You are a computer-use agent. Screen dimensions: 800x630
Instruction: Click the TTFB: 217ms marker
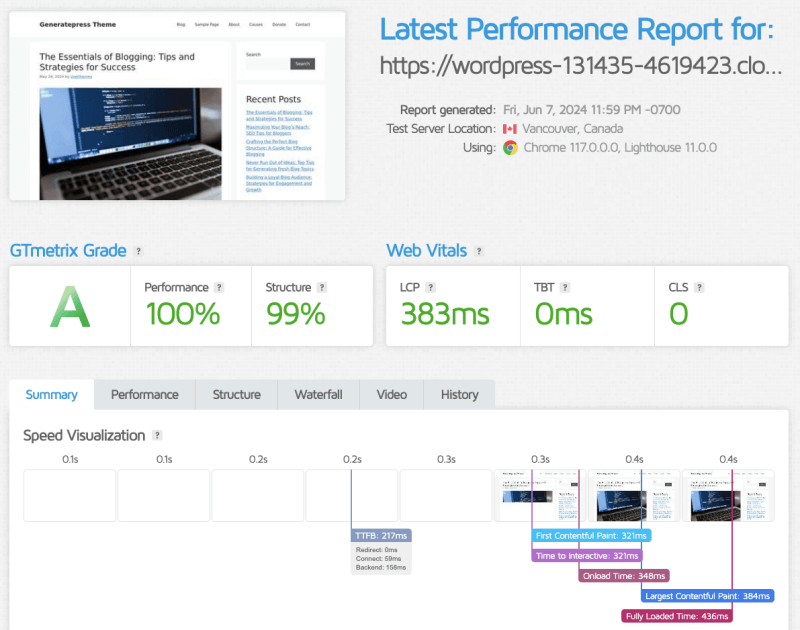(381, 536)
